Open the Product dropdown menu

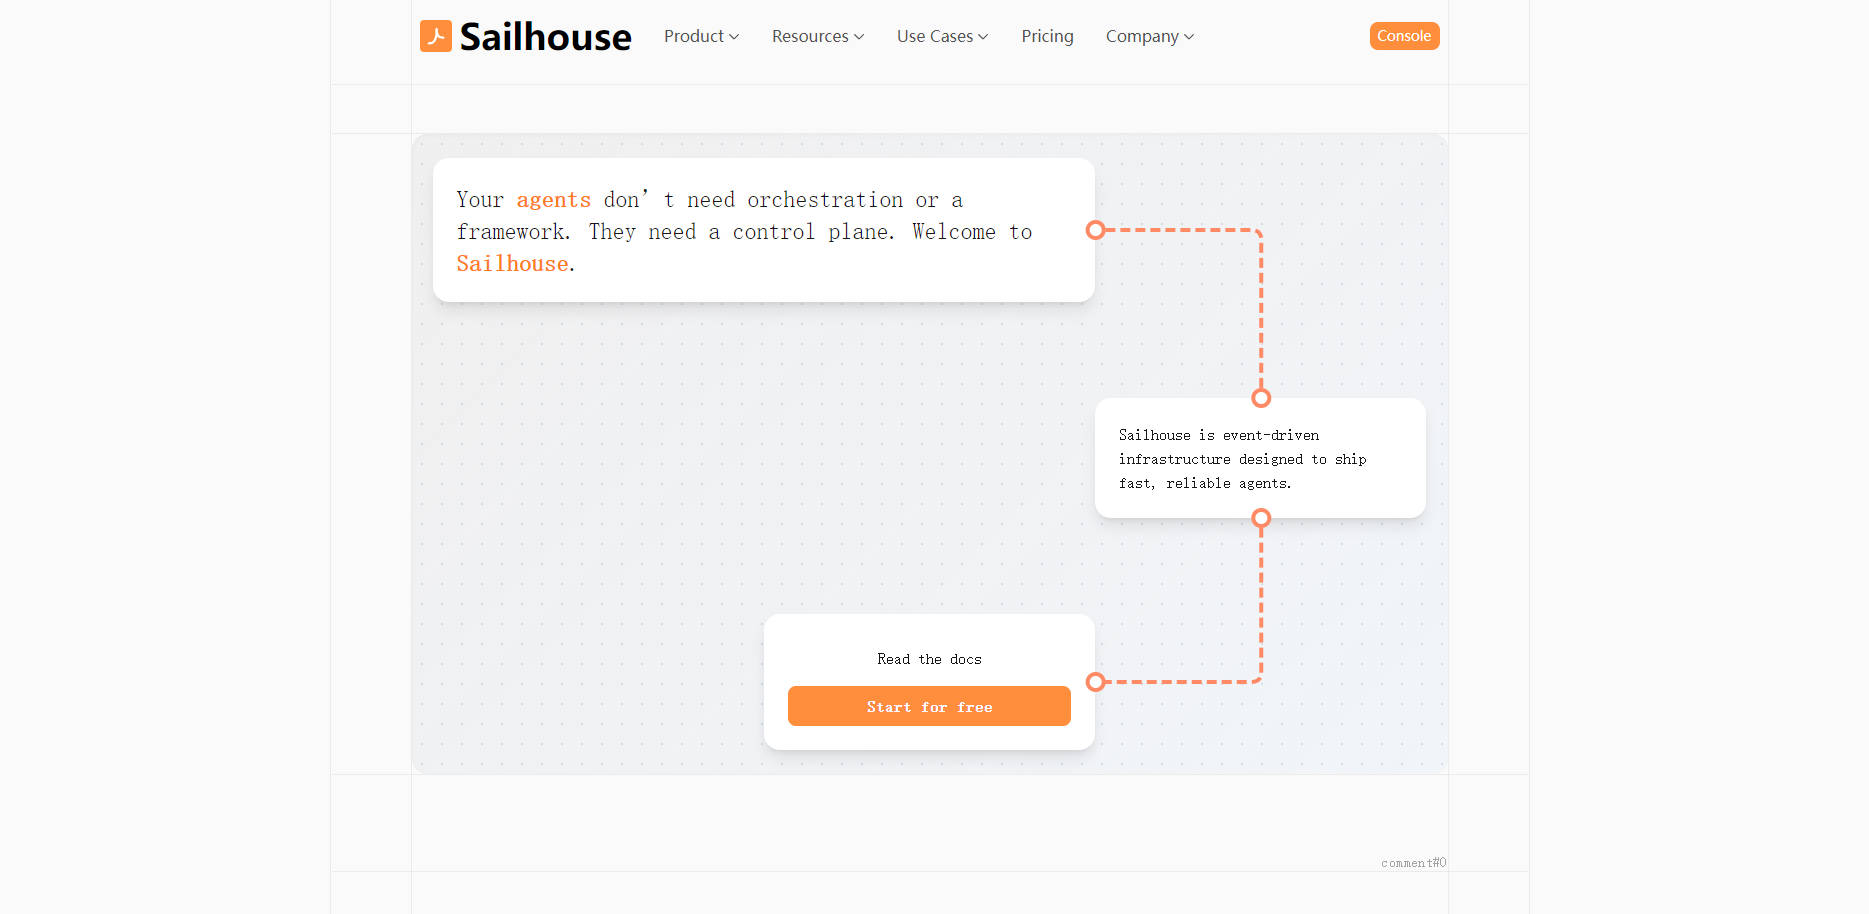[700, 36]
